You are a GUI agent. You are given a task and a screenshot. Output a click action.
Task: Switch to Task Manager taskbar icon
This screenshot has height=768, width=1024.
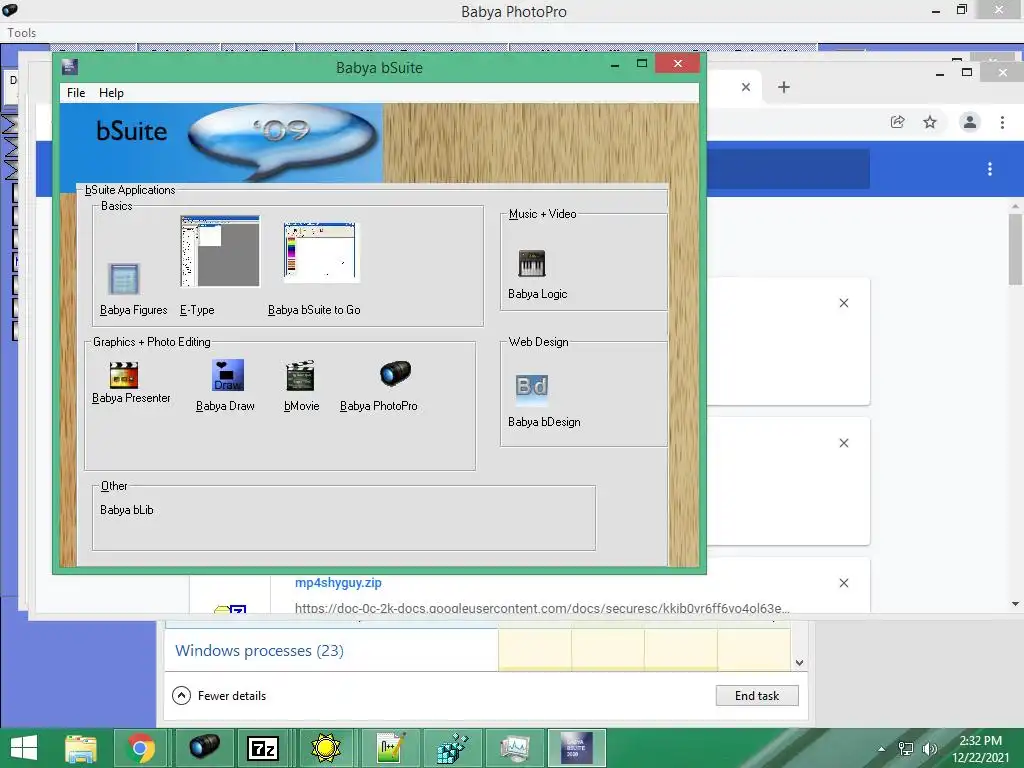point(515,748)
